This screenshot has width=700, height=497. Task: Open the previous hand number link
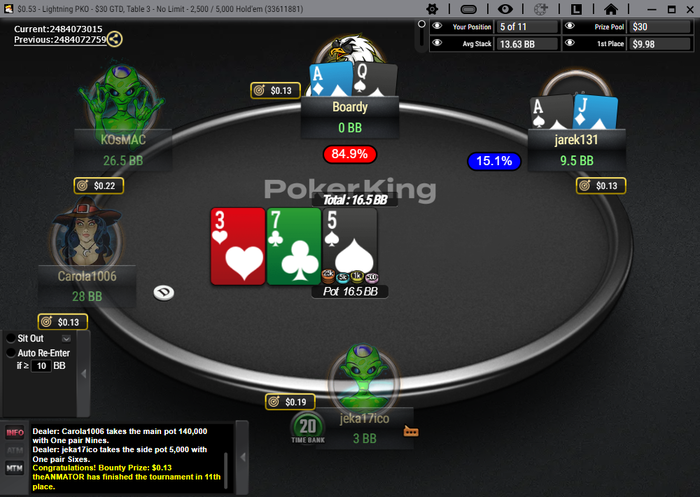click(60, 40)
